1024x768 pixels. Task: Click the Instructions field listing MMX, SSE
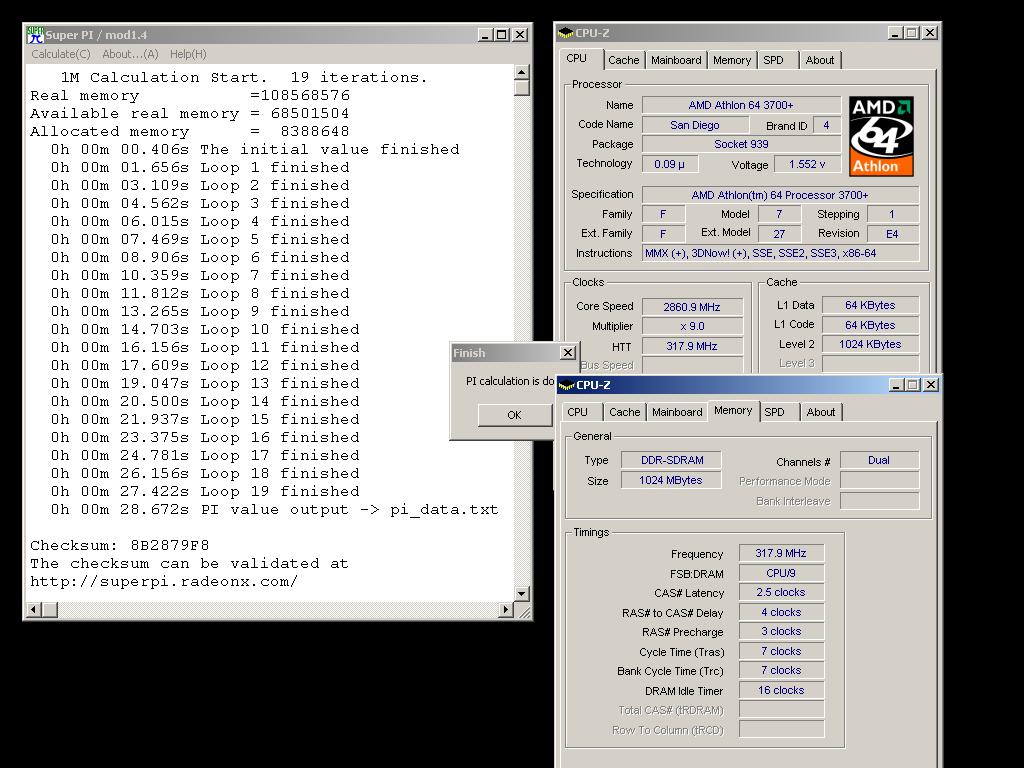780,253
